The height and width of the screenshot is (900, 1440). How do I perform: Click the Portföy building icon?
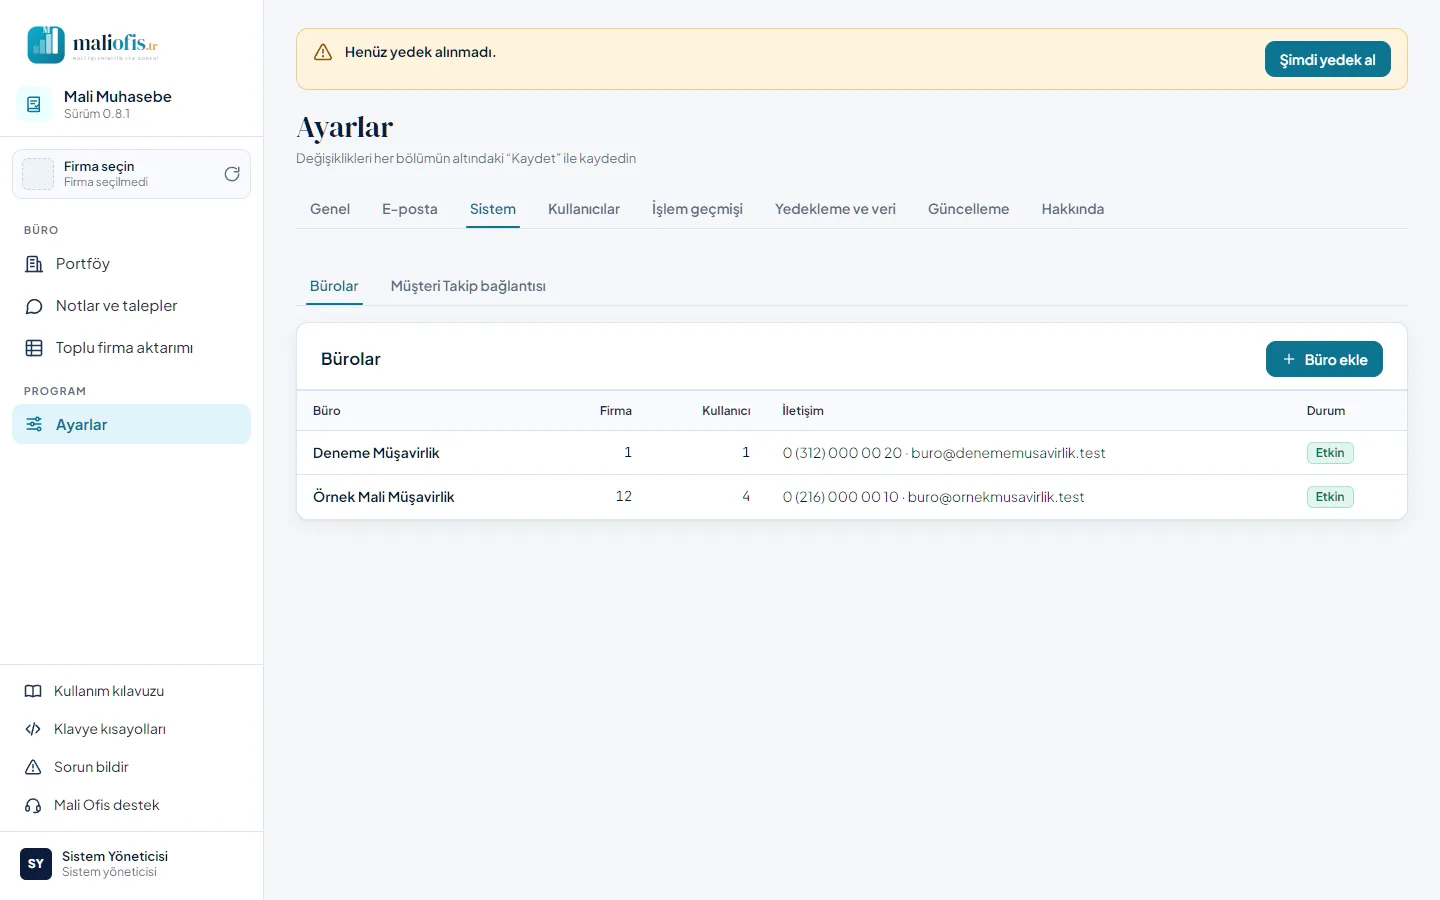click(x=34, y=264)
